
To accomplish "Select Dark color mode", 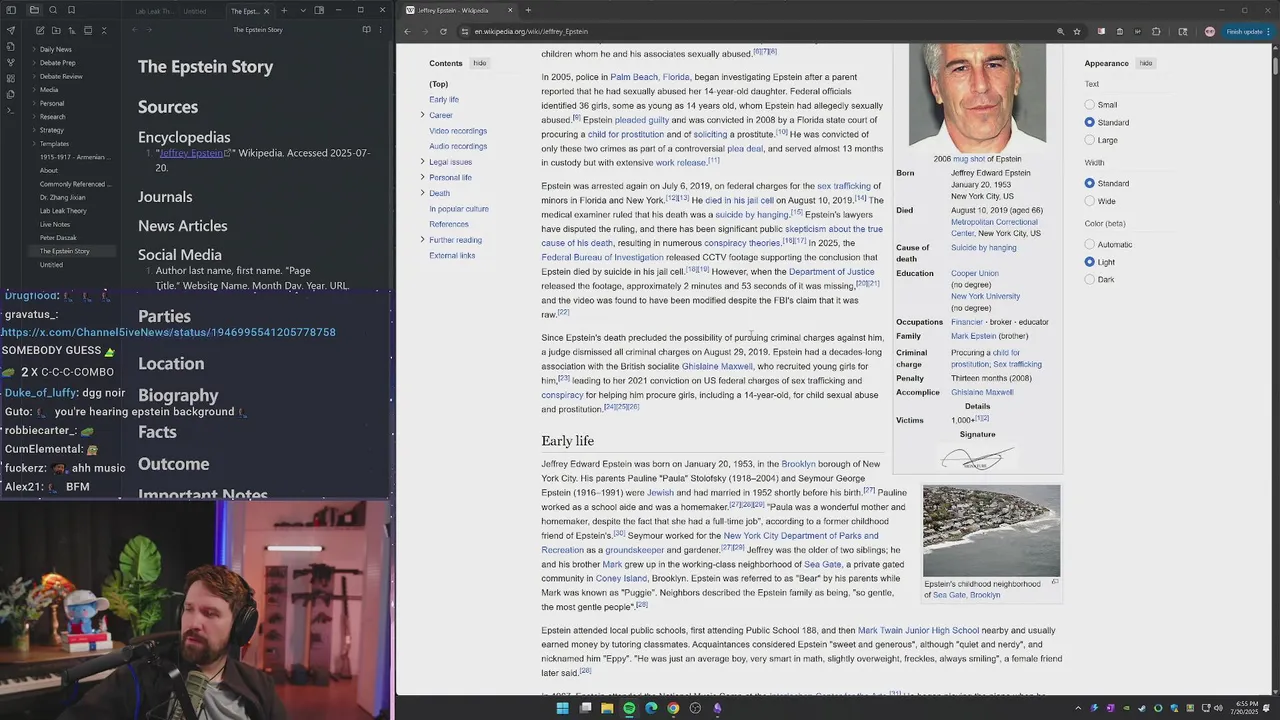I will (1090, 279).
